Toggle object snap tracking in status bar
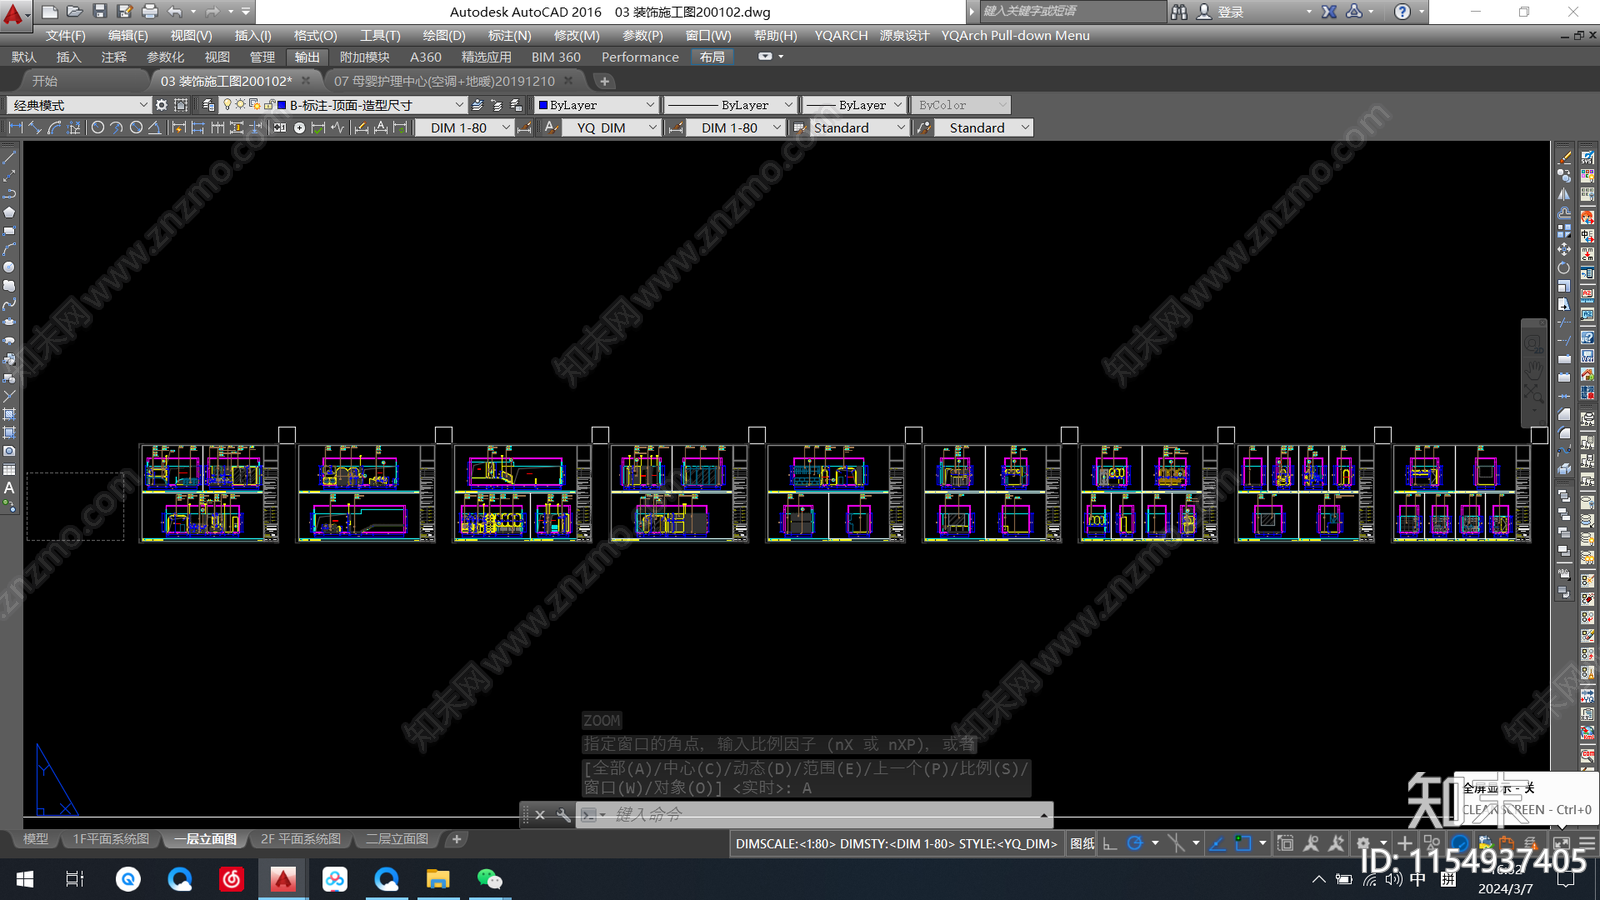1600x900 pixels. (x=1217, y=844)
